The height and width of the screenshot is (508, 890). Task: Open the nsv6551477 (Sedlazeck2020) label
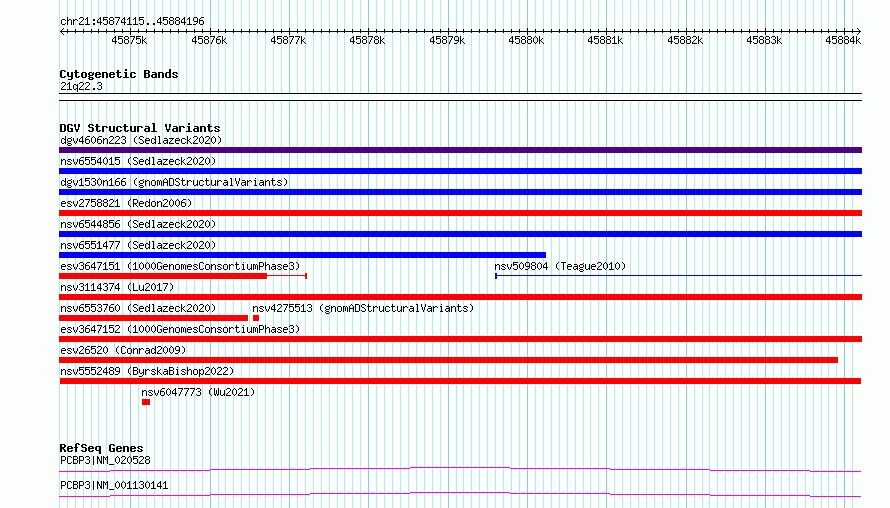click(x=138, y=245)
